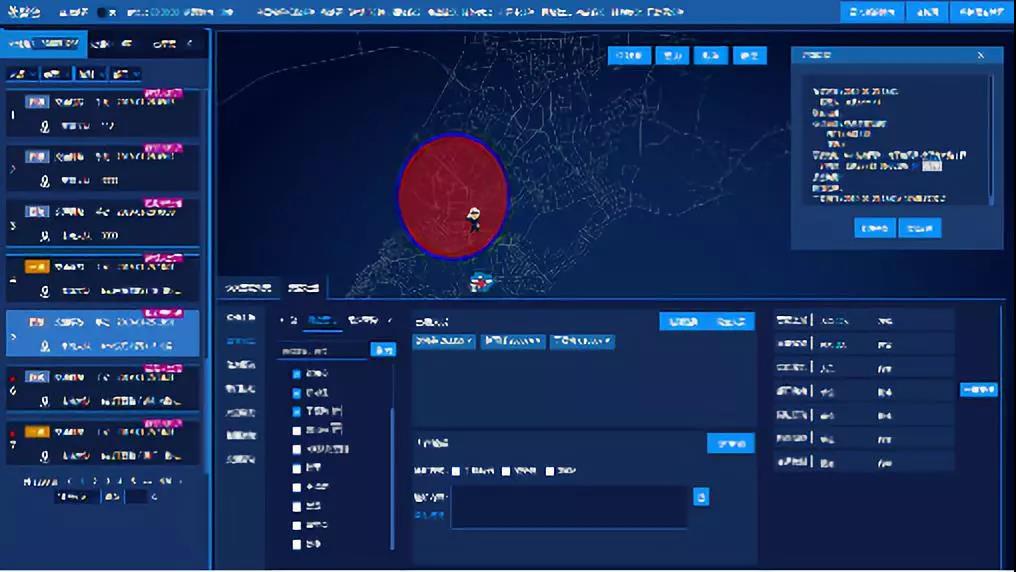Click the leftmost button in the map toolbar

pyautogui.click(x=629, y=56)
